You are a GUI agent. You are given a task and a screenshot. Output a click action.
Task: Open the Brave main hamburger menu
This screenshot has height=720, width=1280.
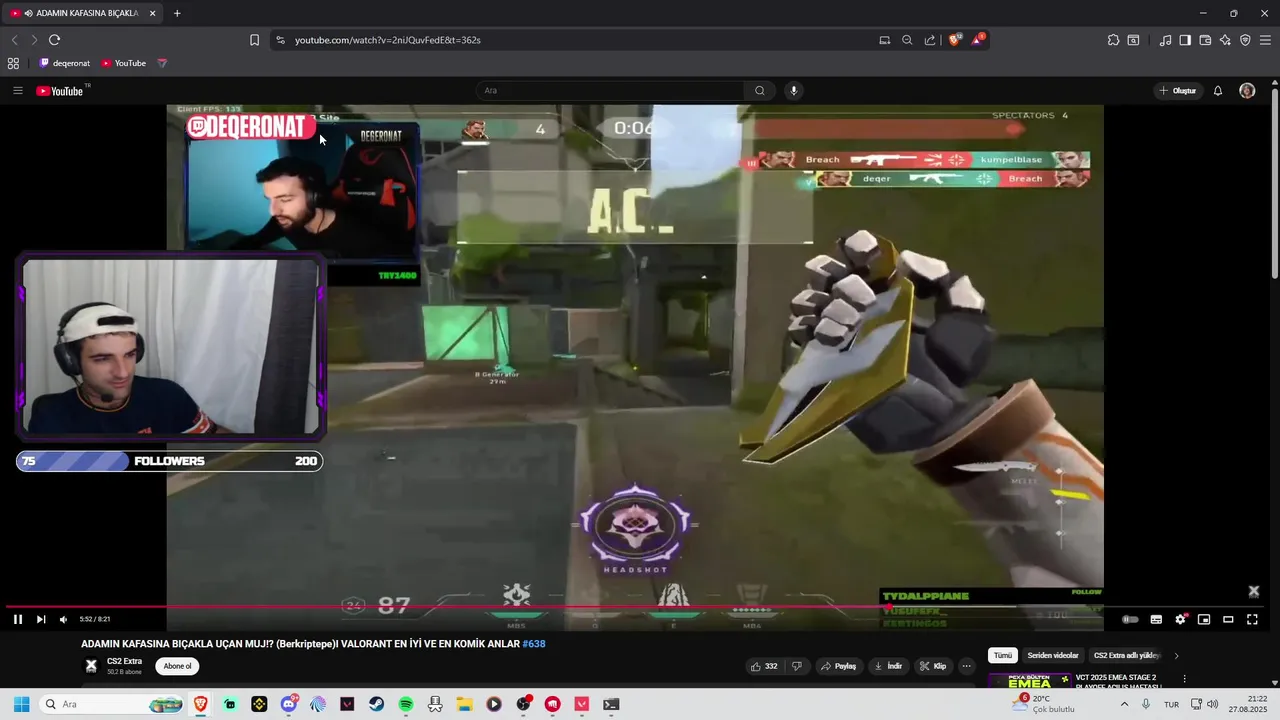[1265, 40]
